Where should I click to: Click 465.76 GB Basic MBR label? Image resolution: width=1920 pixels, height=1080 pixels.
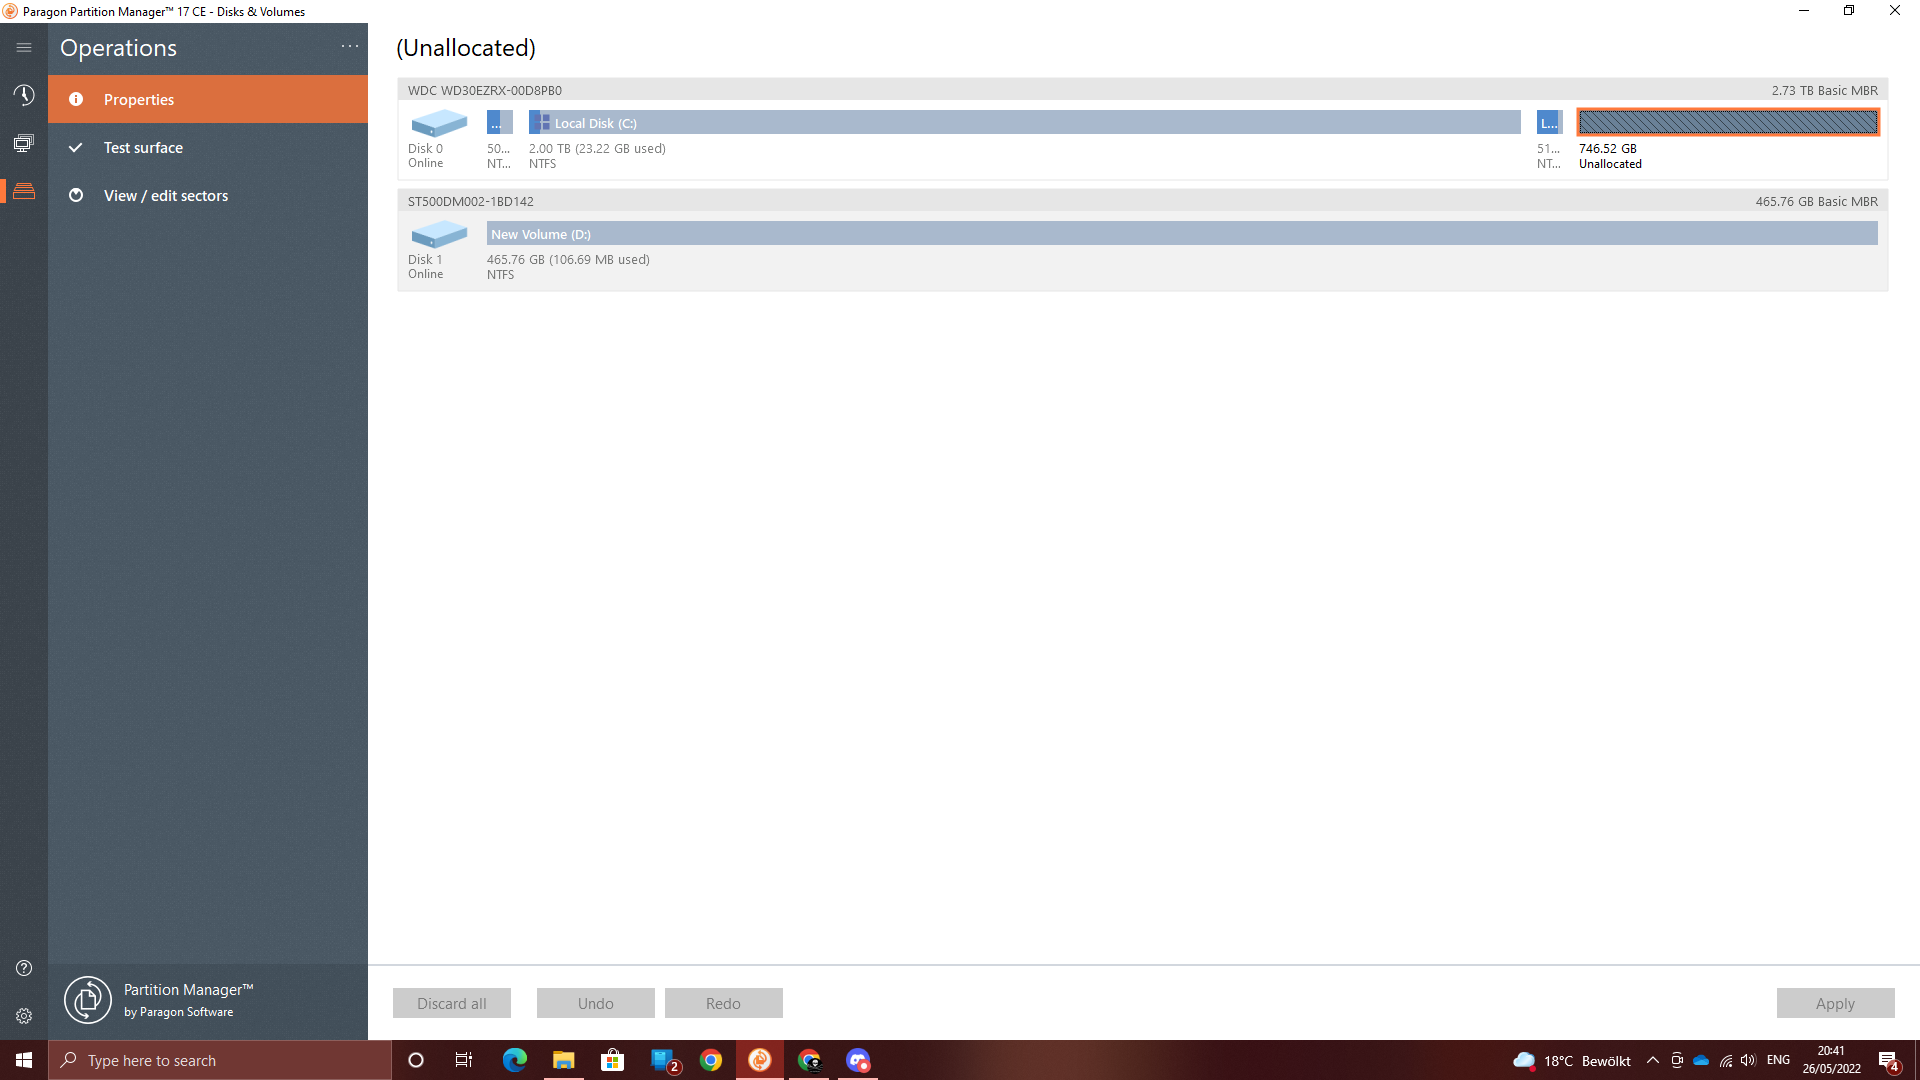click(x=1816, y=201)
